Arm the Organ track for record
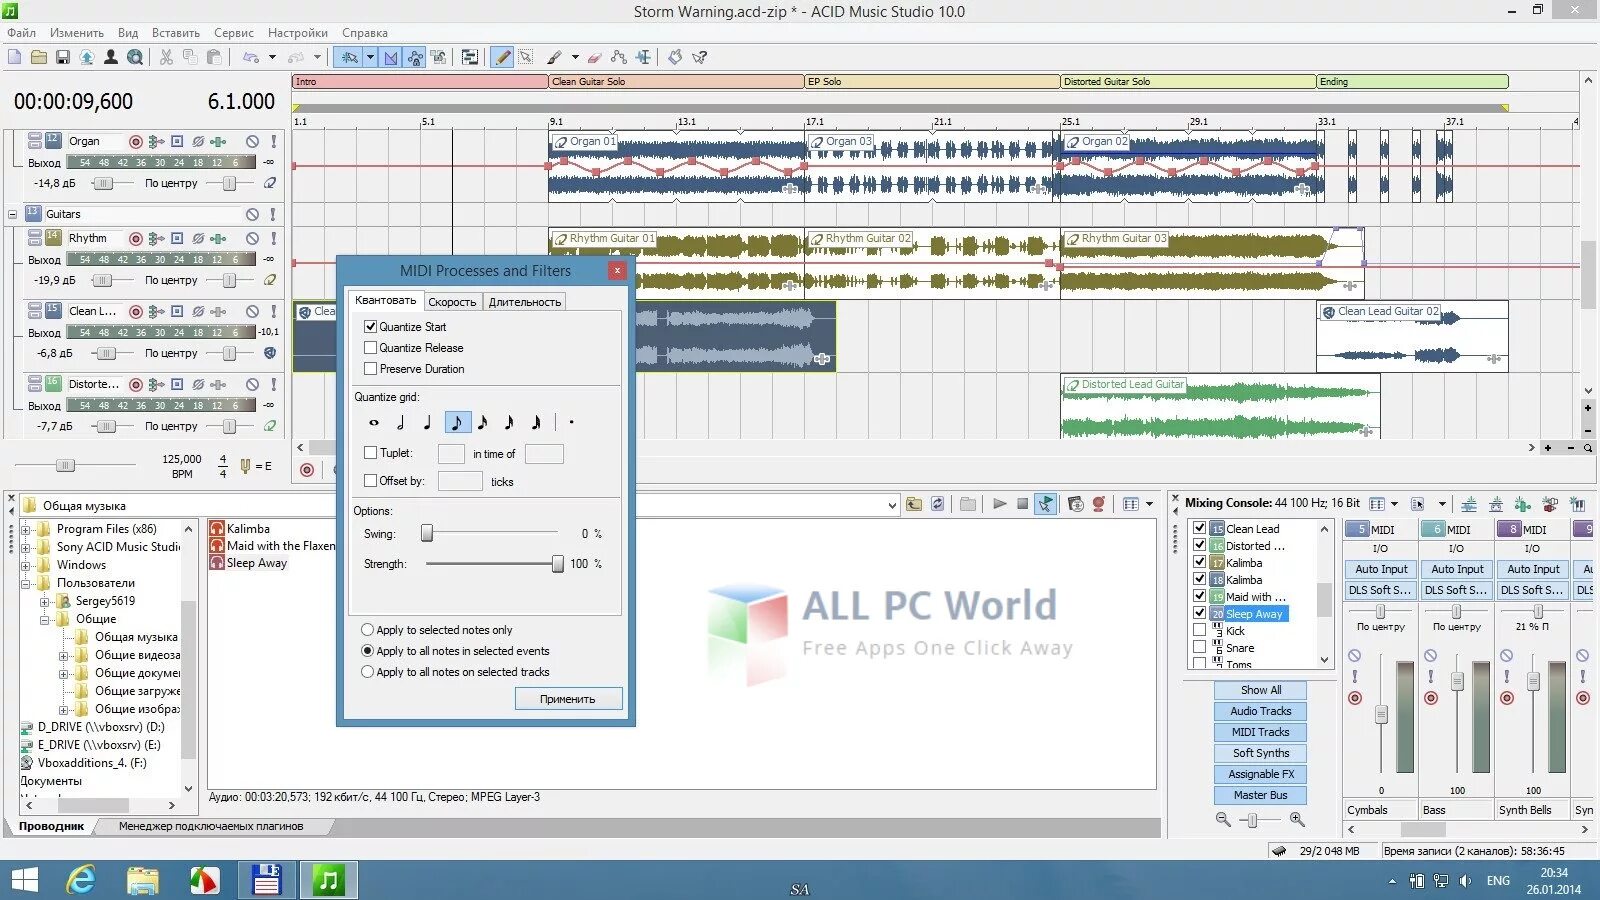The image size is (1600, 900). pos(136,141)
